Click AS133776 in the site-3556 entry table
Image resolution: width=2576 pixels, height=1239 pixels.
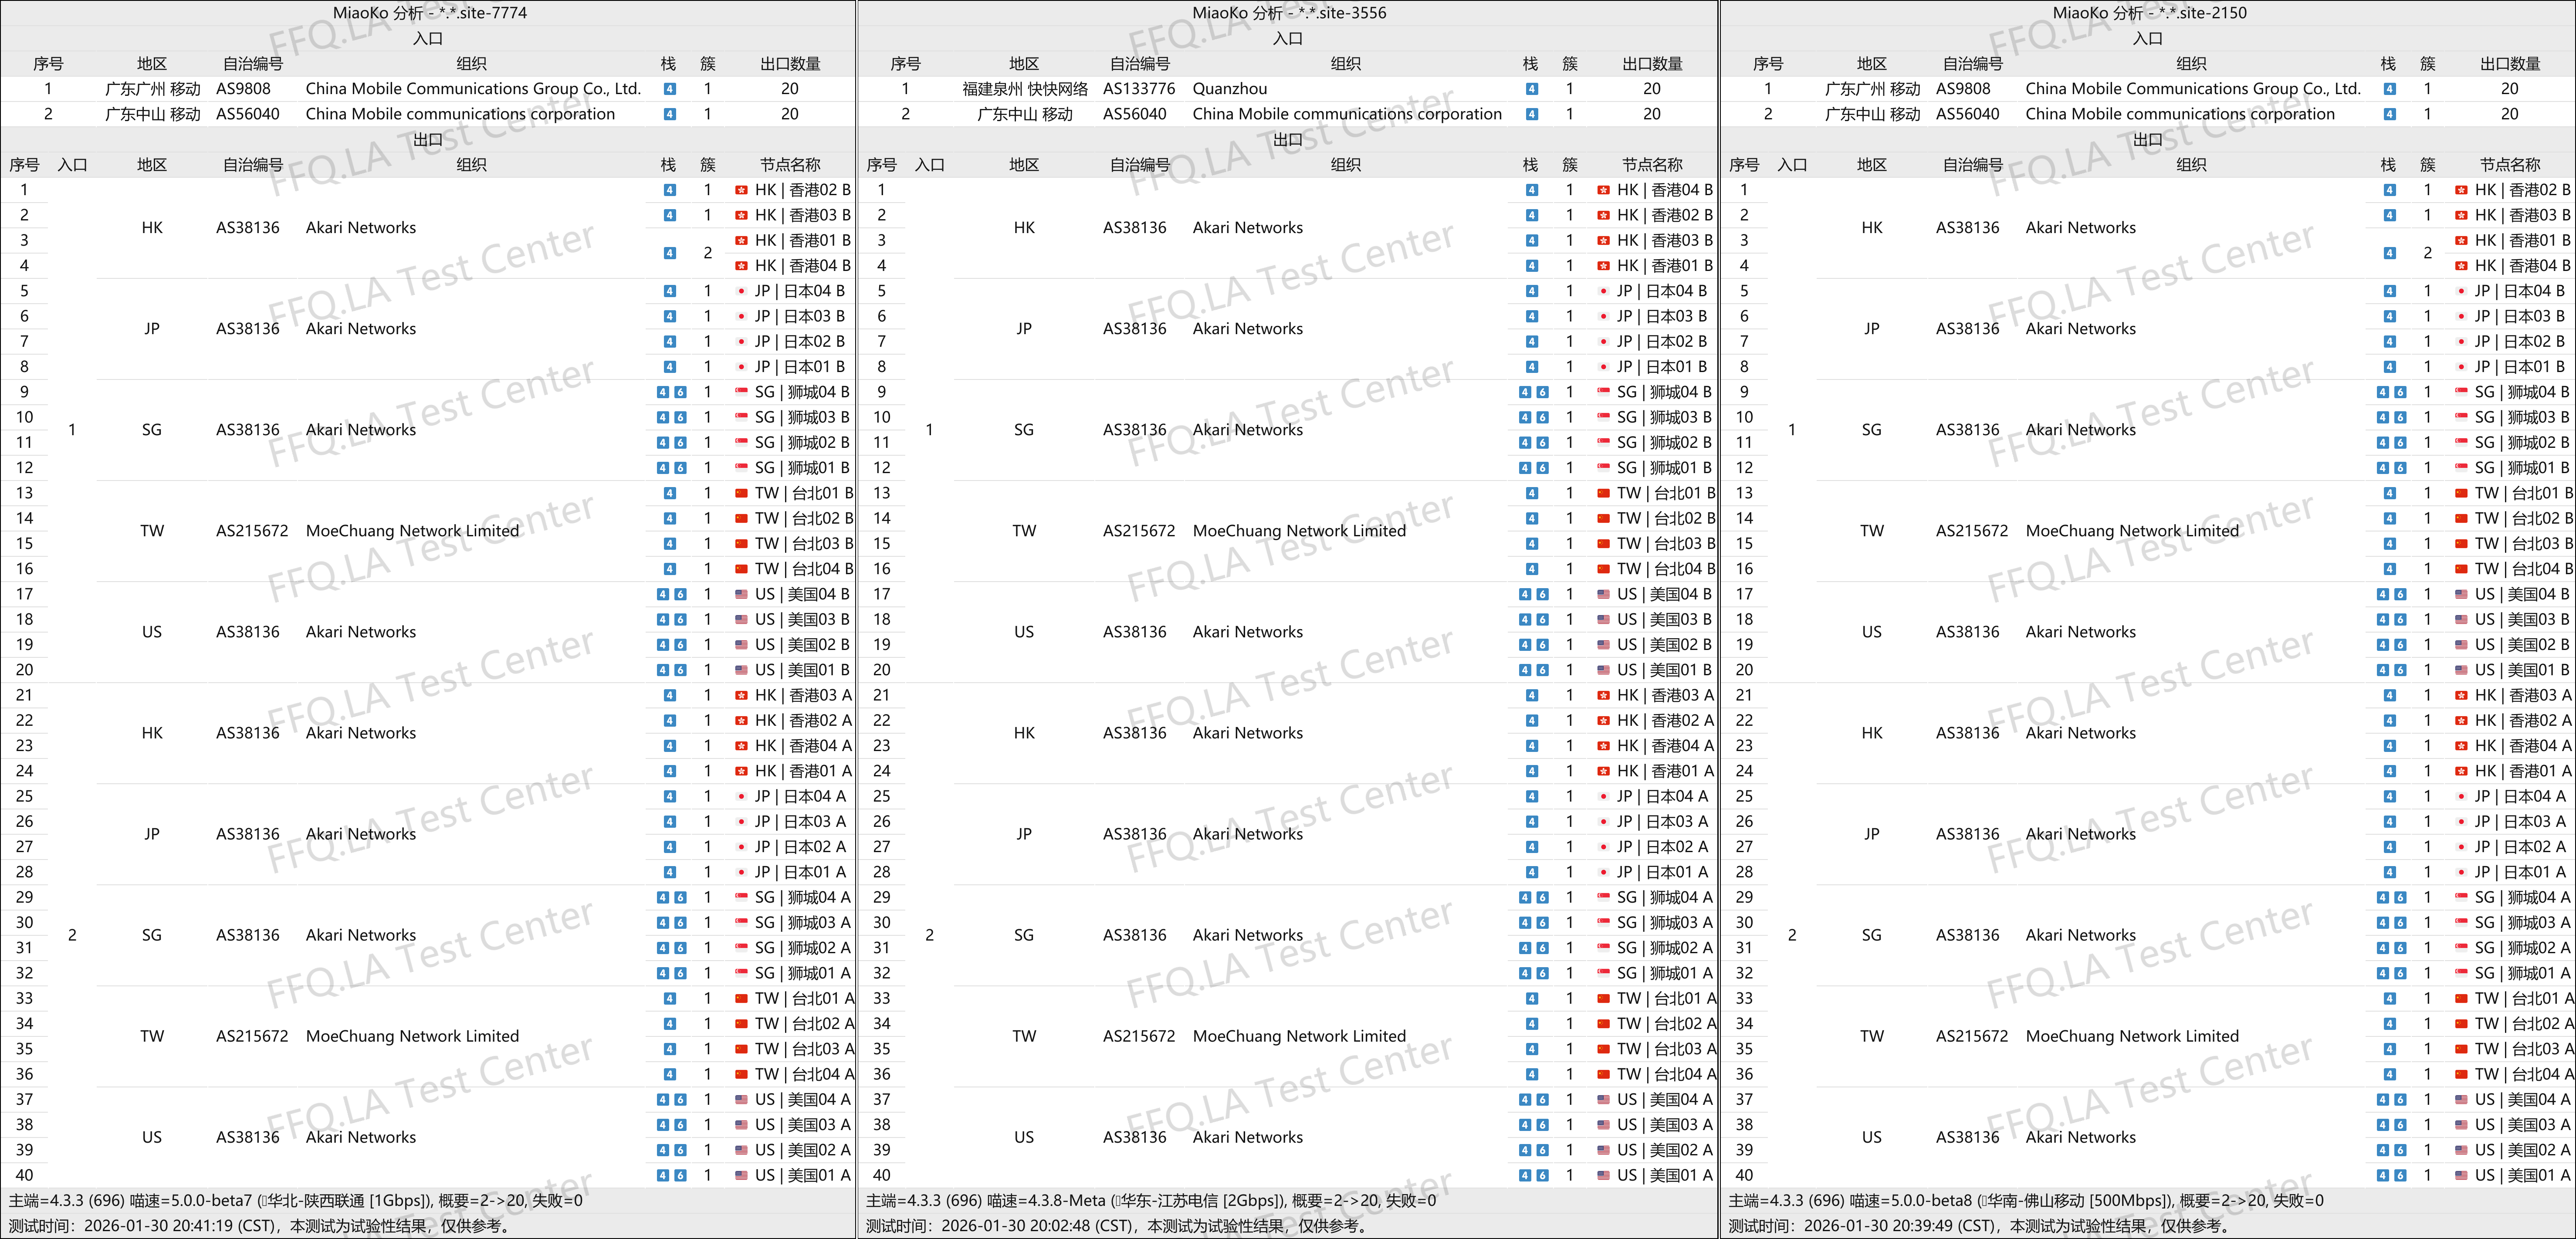tap(1139, 89)
